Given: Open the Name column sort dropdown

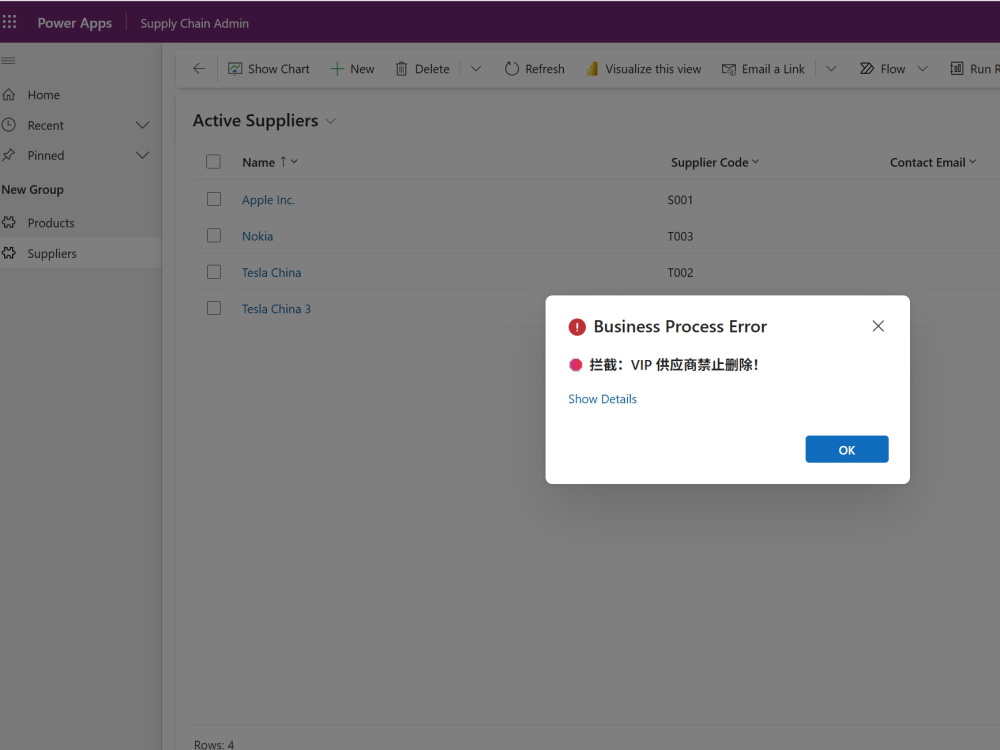Looking at the screenshot, I should pos(294,162).
